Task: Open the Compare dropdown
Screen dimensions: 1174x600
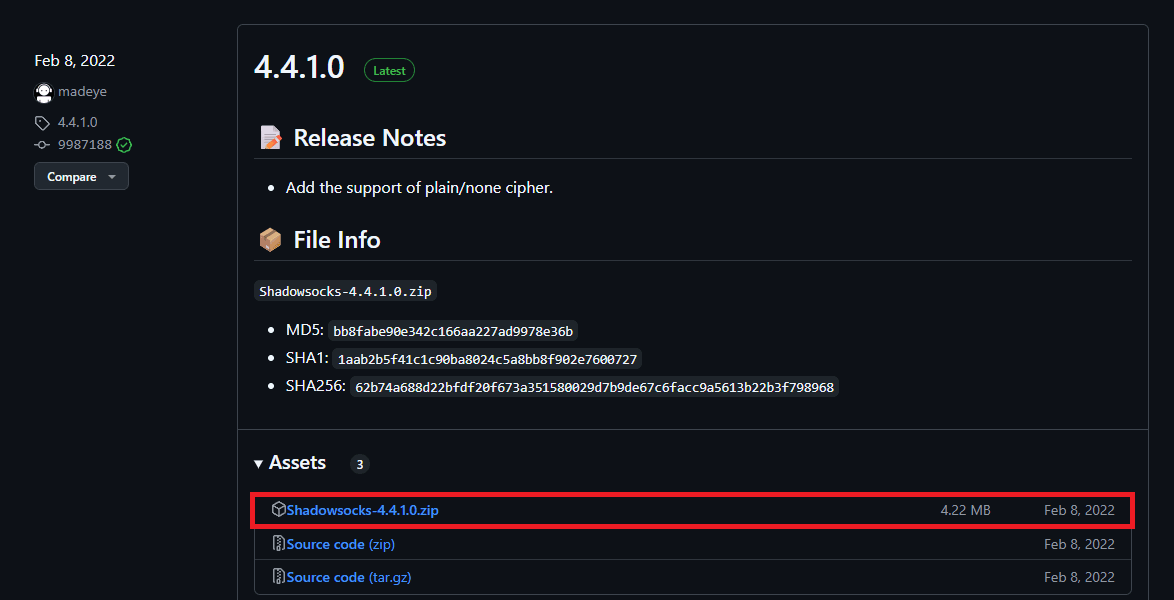Action: (x=81, y=176)
